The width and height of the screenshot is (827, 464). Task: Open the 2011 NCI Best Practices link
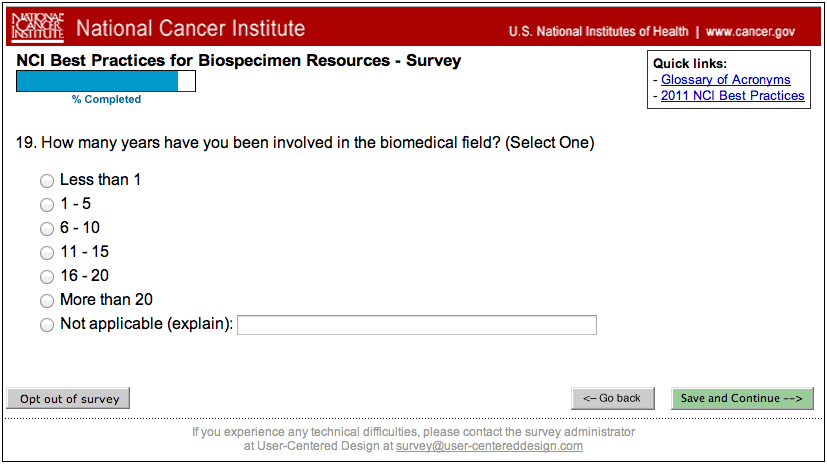point(732,96)
